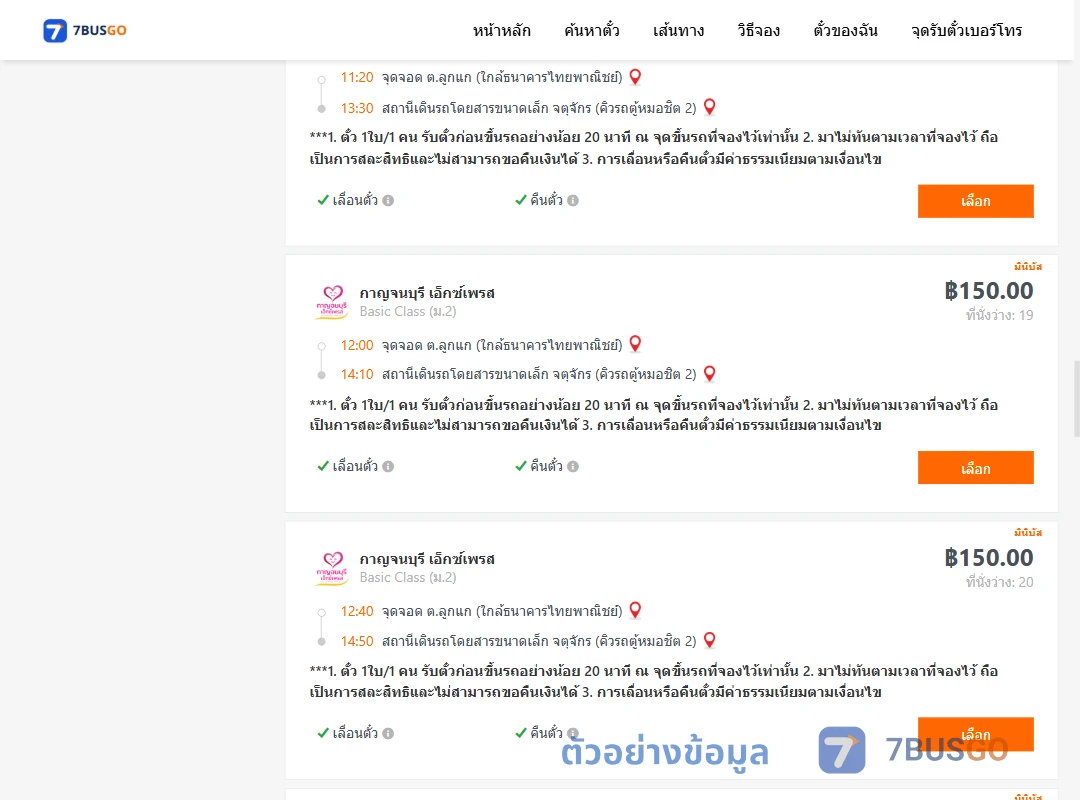Image resolution: width=1080 pixels, height=800 pixels.
Task: Click info icon beside เลื่อนตั๋ว on 12:00 trip
Action: [388, 466]
